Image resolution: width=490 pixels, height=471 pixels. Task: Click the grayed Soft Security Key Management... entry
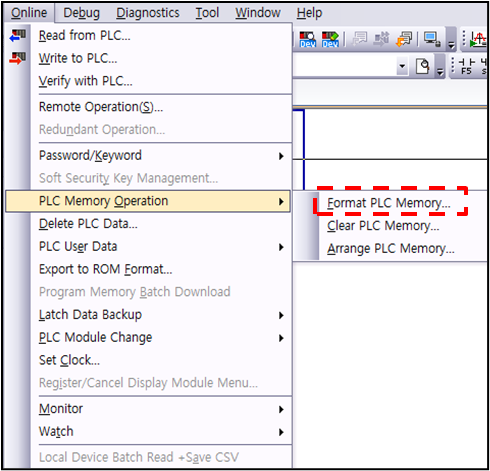click(x=129, y=178)
